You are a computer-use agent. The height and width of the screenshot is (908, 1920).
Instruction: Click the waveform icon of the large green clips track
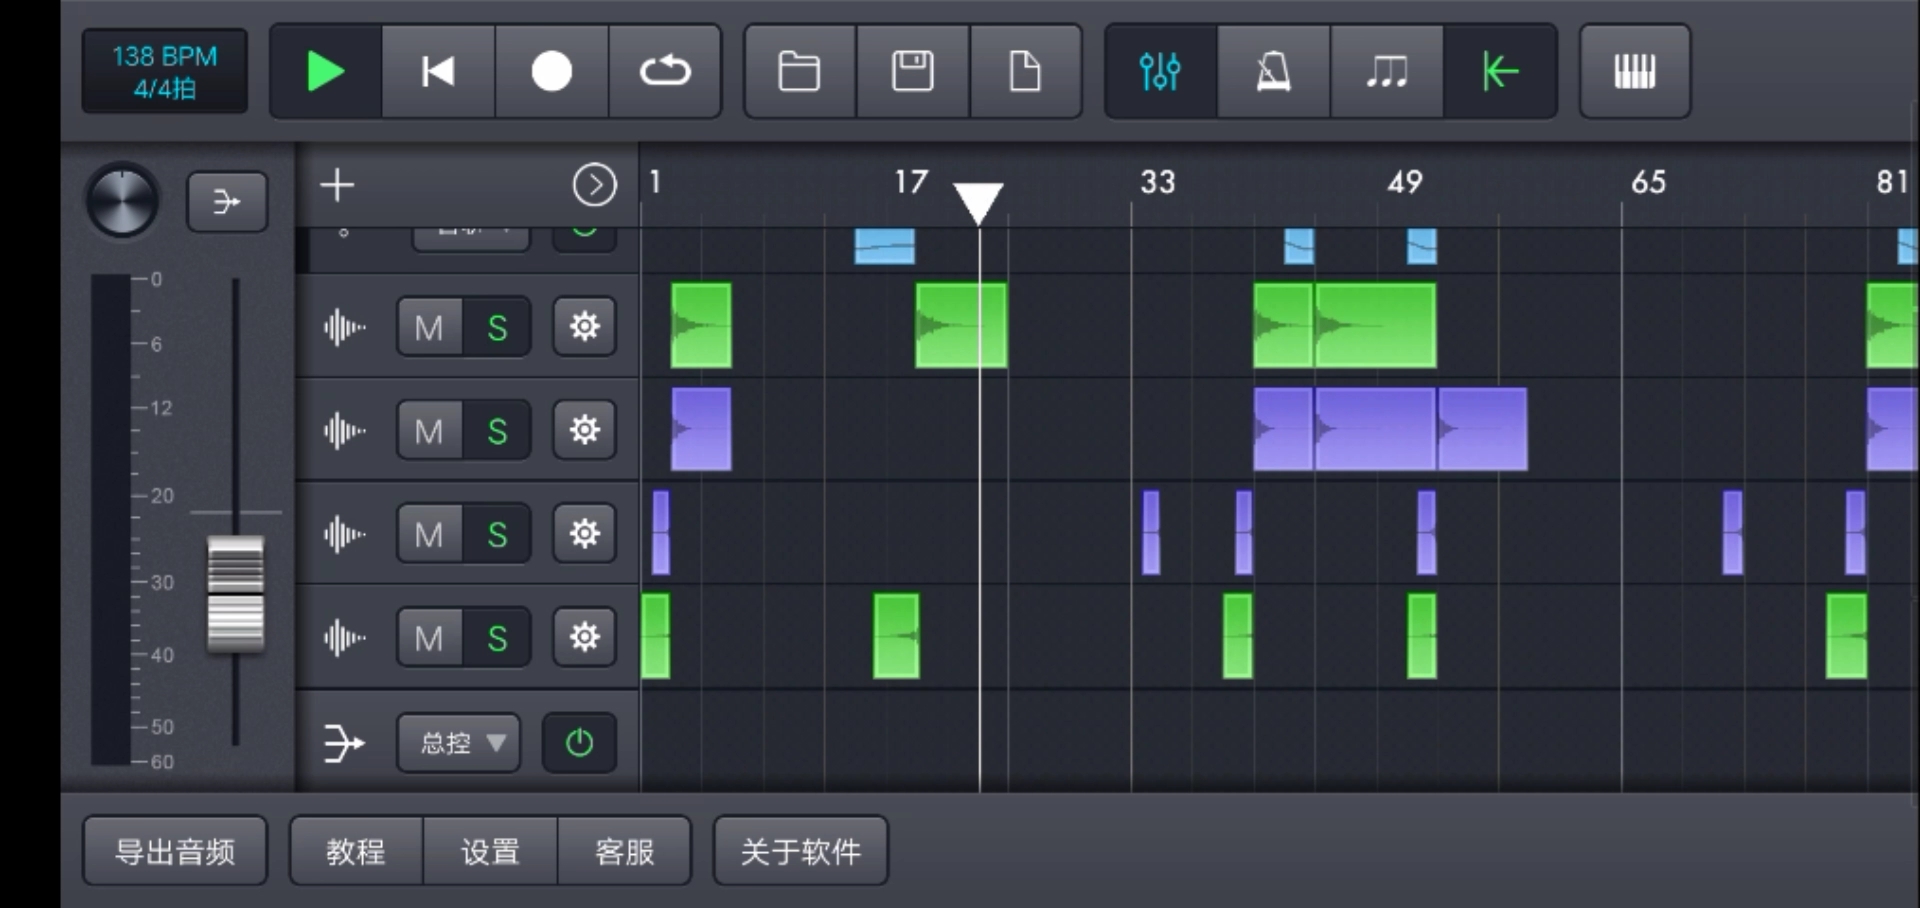pyautogui.click(x=345, y=327)
